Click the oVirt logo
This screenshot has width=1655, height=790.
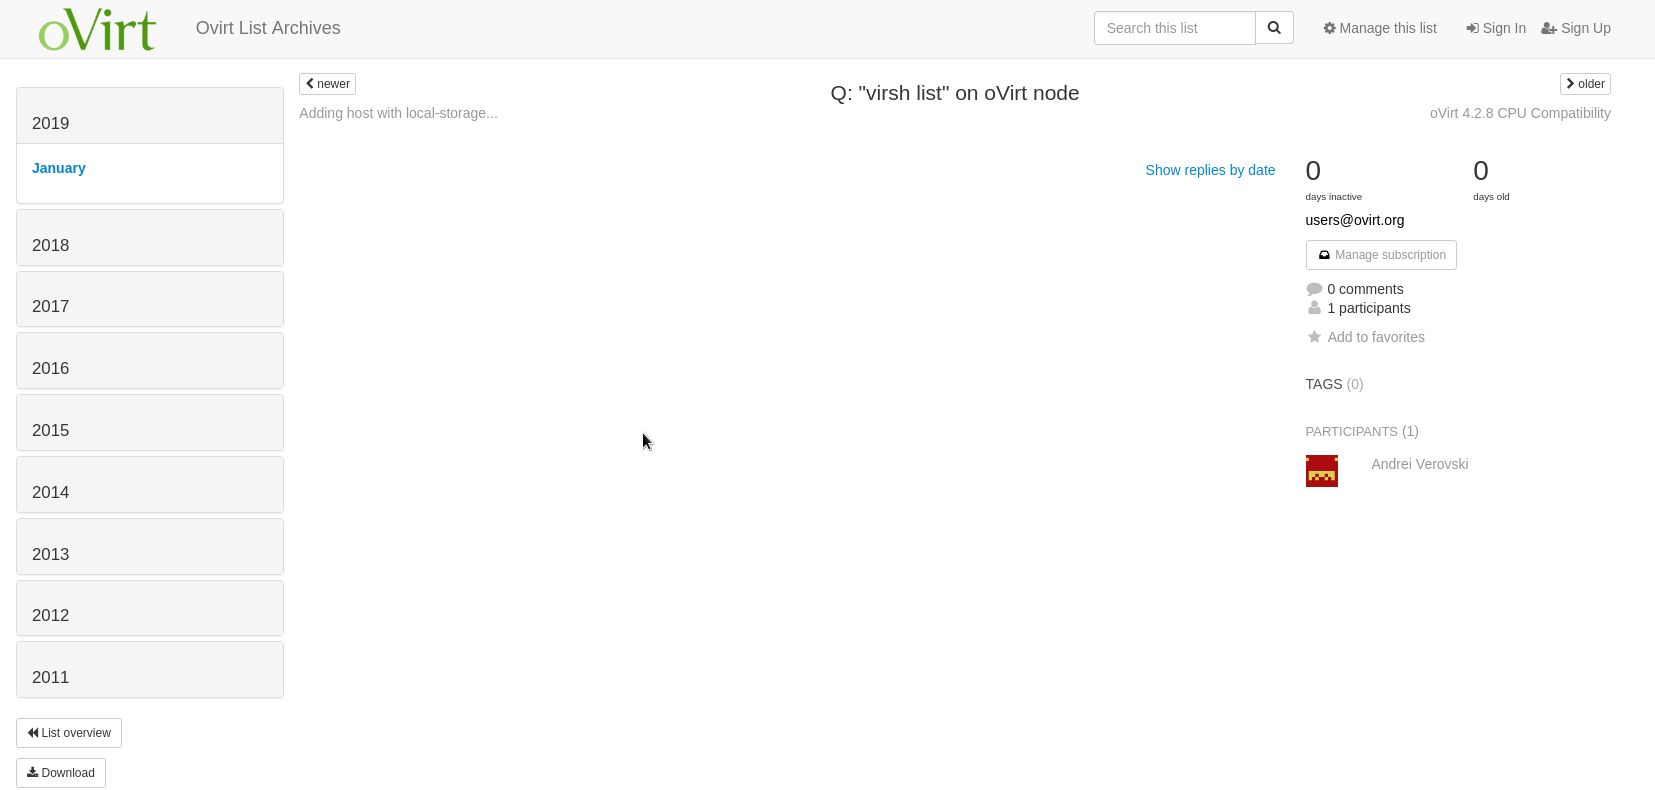(x=97, y=29)
